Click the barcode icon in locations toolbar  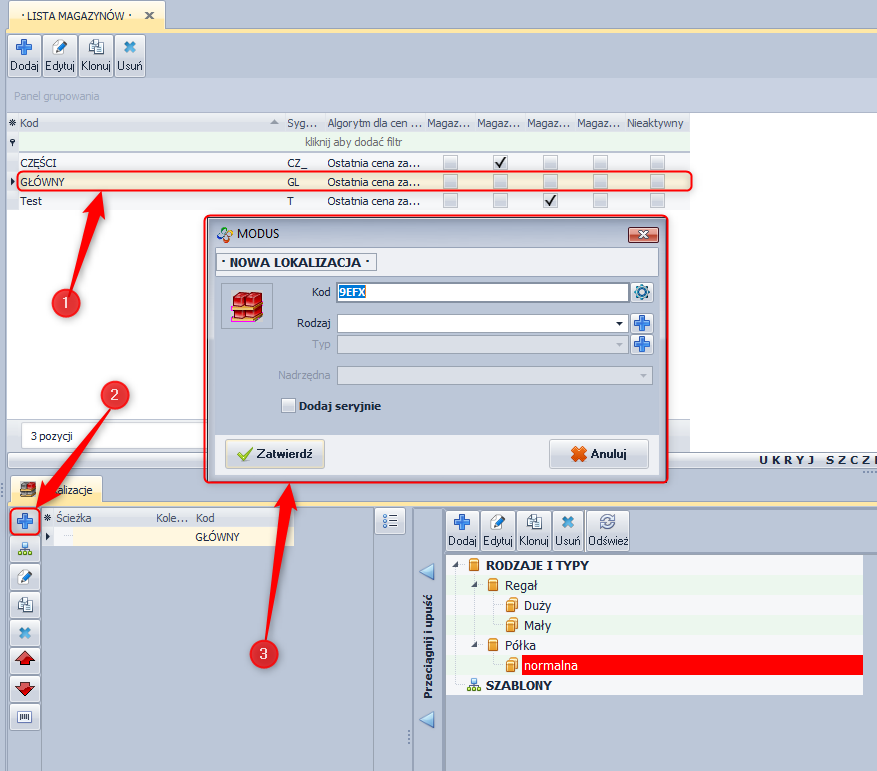pos(25,717)
